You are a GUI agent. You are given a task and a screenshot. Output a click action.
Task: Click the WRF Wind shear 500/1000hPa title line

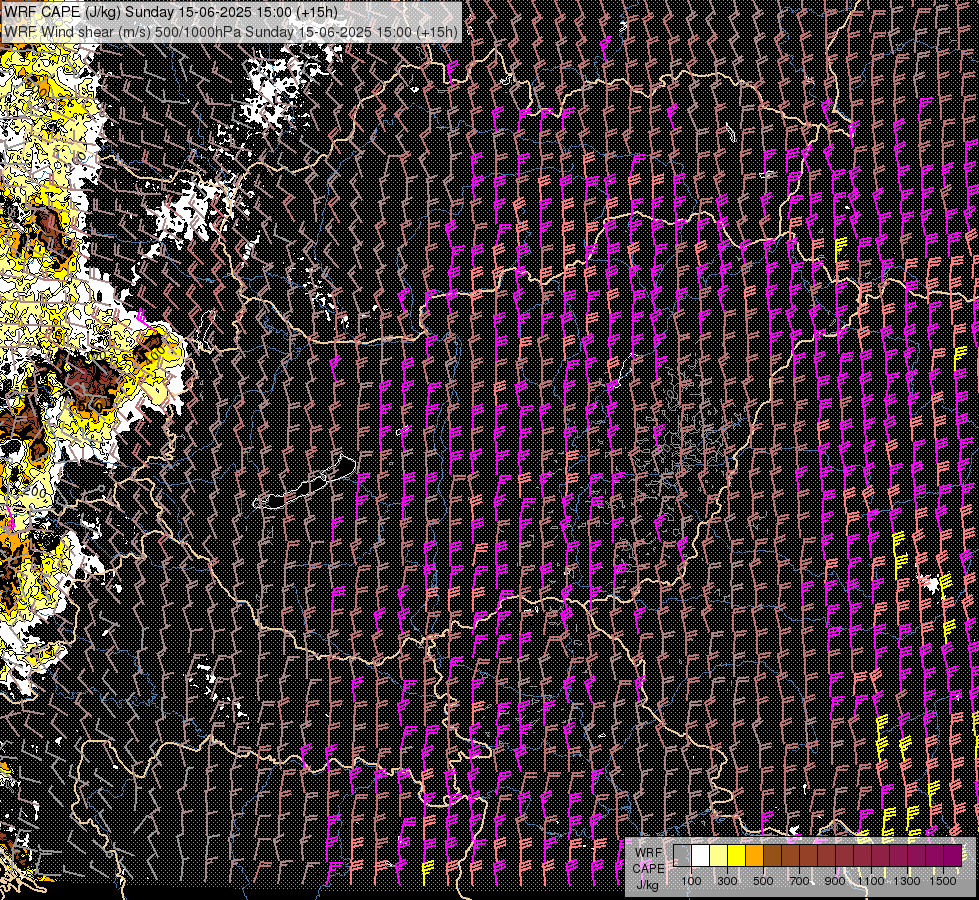click(230, 31)
